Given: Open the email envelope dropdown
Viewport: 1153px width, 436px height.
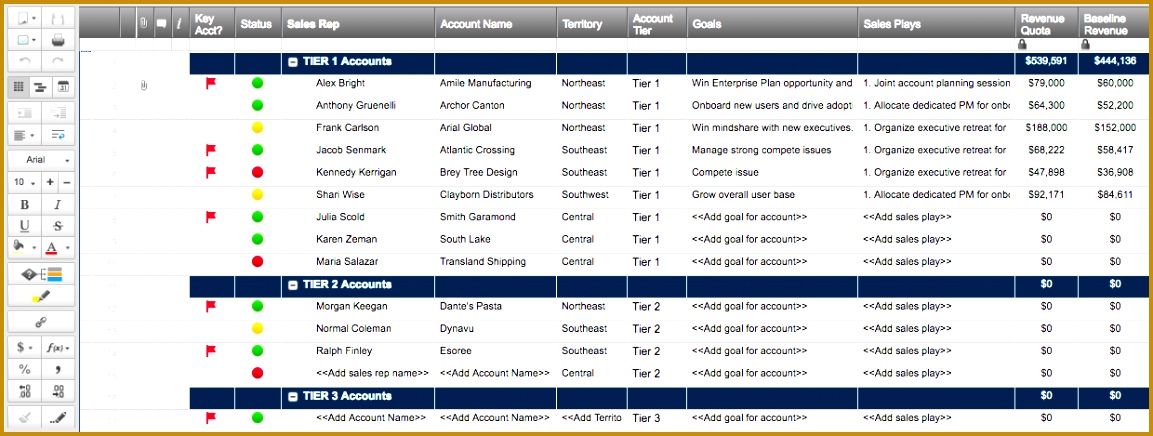Looking at the screenshot, I should pyautogui.click(x=24, y=40).
